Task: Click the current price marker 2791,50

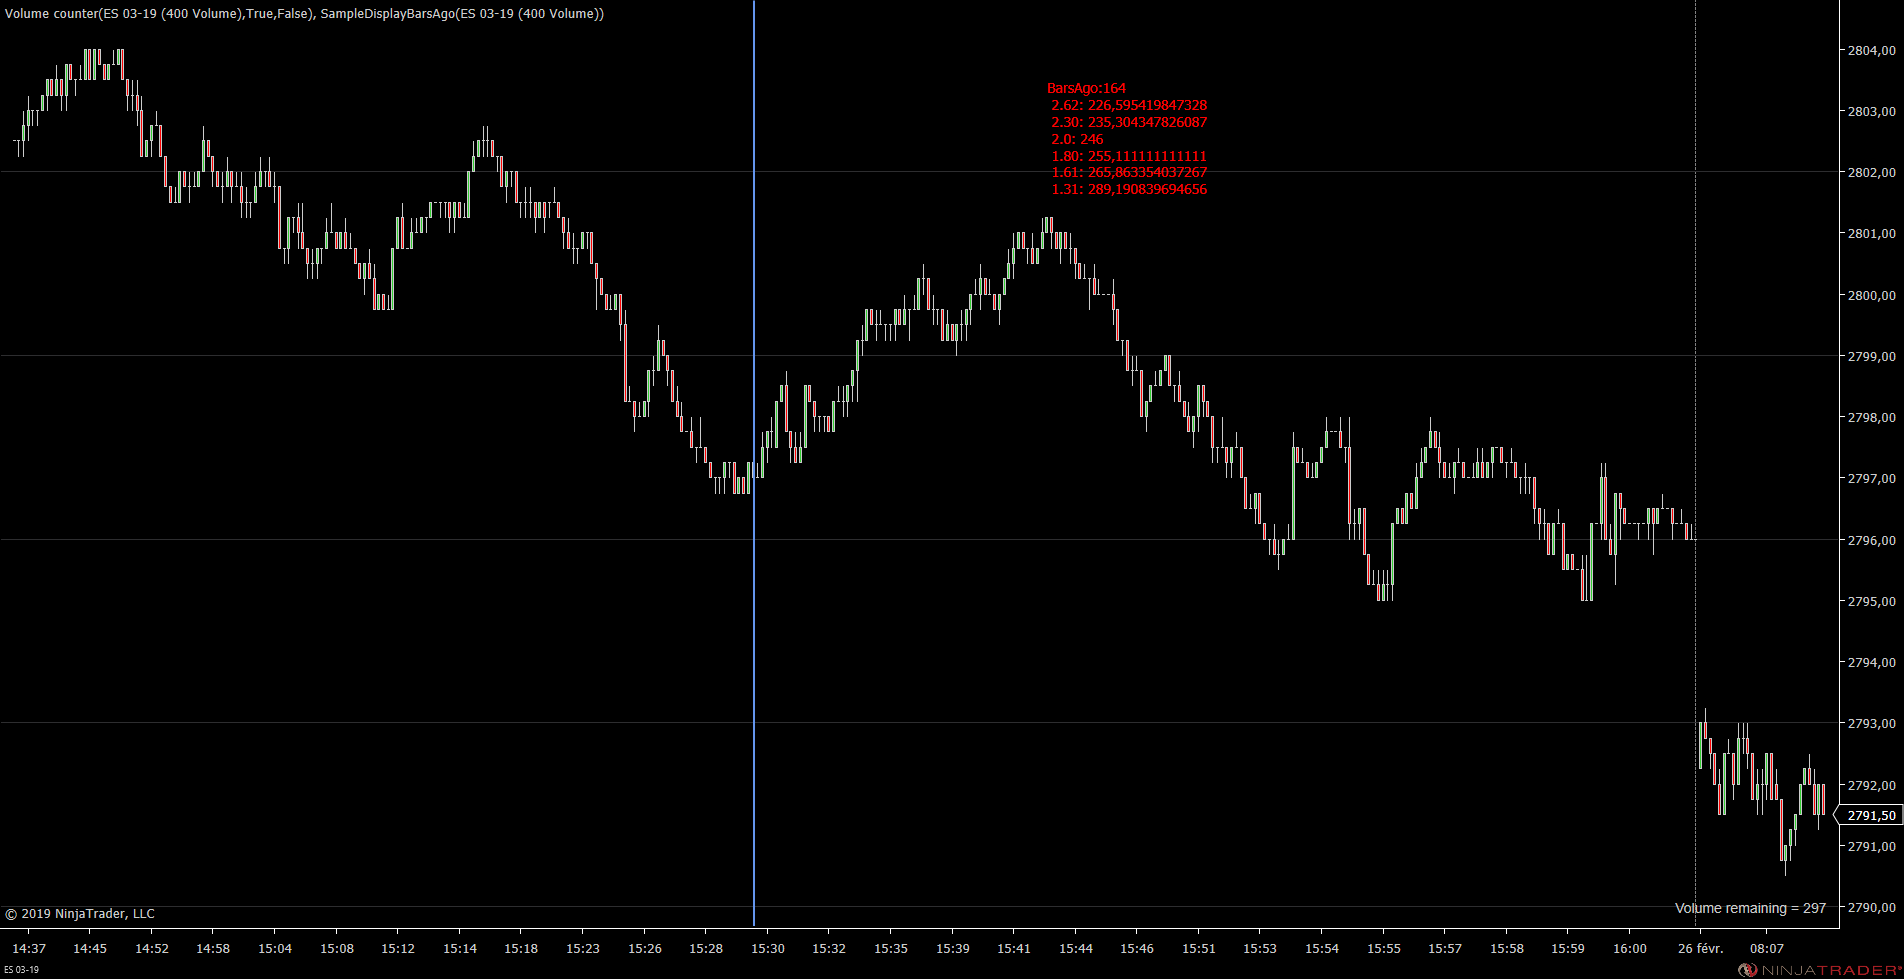Action: tap(1871, 816)
